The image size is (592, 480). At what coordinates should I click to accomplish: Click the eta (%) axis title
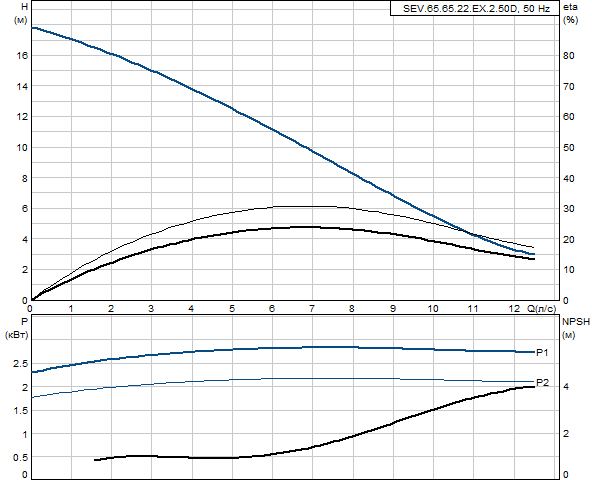[570, 13]
